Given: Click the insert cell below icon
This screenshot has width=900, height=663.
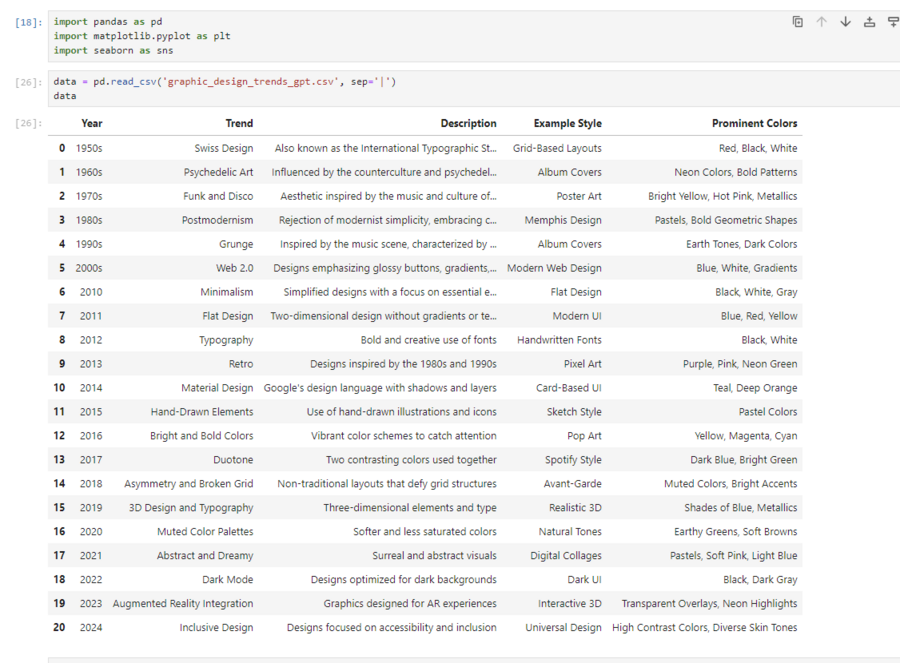Looking at the screenshot, I should pos(893,22).
